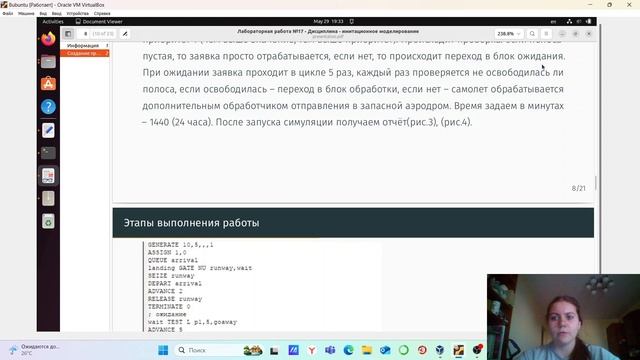The width and height of the screenshot is (640, 360).
Task: Click the Windows Start button
Action: click(x=163, y=350)
